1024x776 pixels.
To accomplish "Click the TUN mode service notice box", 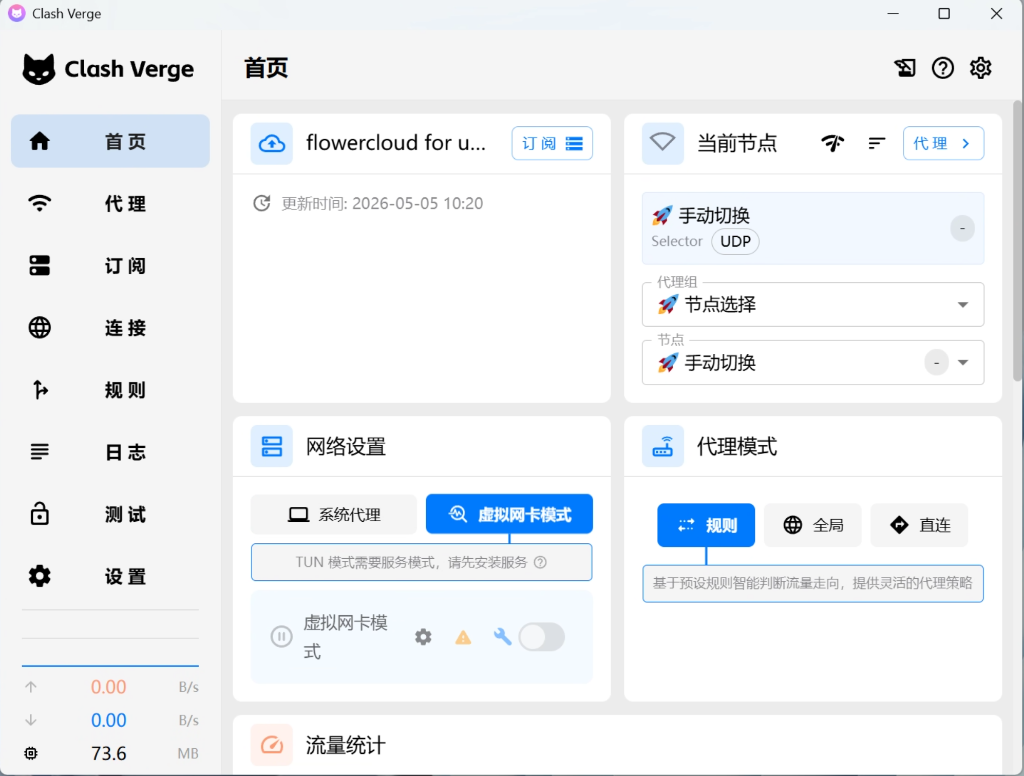I will pos(421,562).
